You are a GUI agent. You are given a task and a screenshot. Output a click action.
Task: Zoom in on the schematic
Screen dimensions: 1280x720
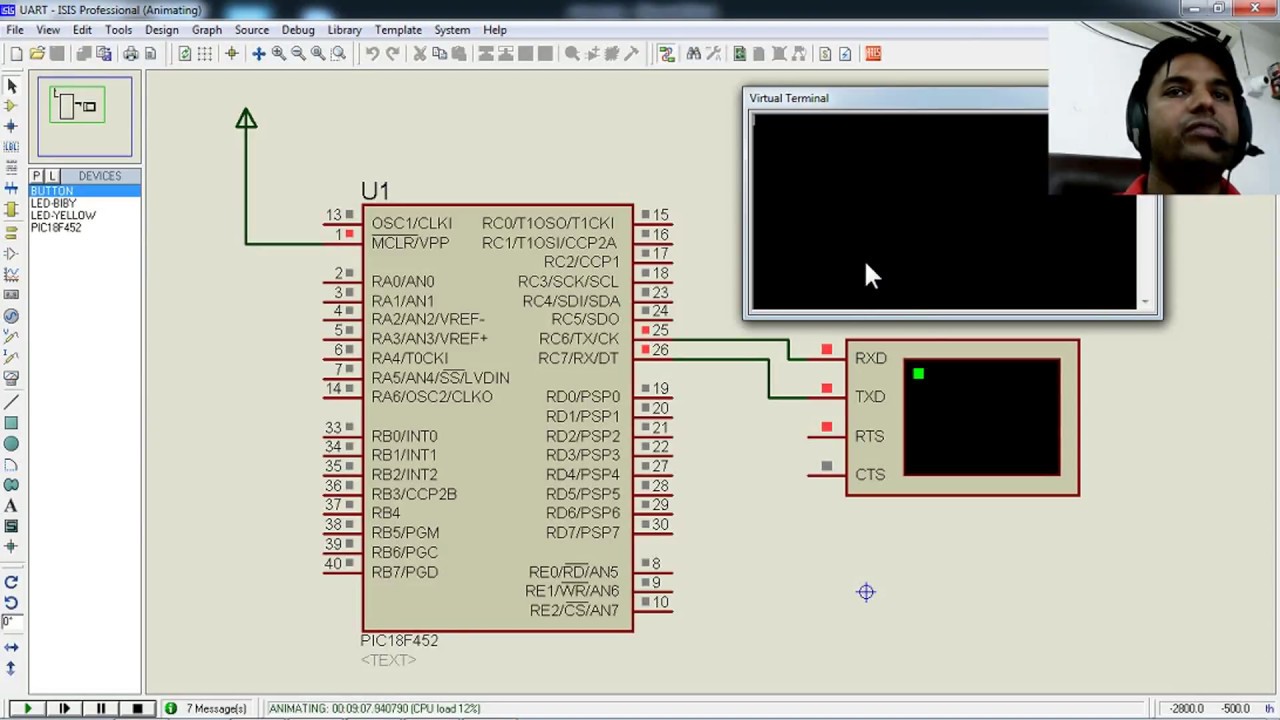coord(278,53)
